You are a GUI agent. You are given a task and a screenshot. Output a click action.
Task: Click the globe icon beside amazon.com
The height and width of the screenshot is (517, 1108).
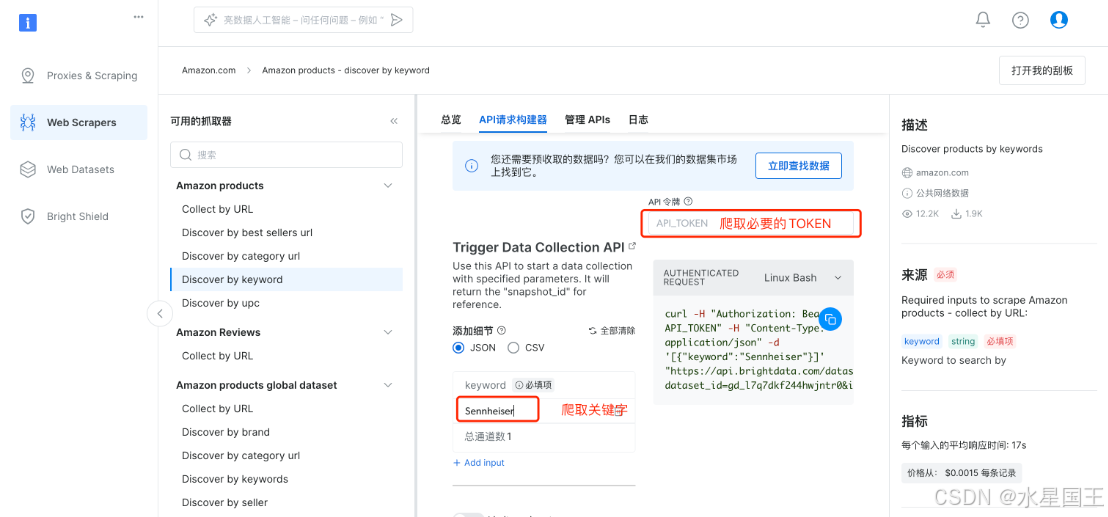click(907, 172)
